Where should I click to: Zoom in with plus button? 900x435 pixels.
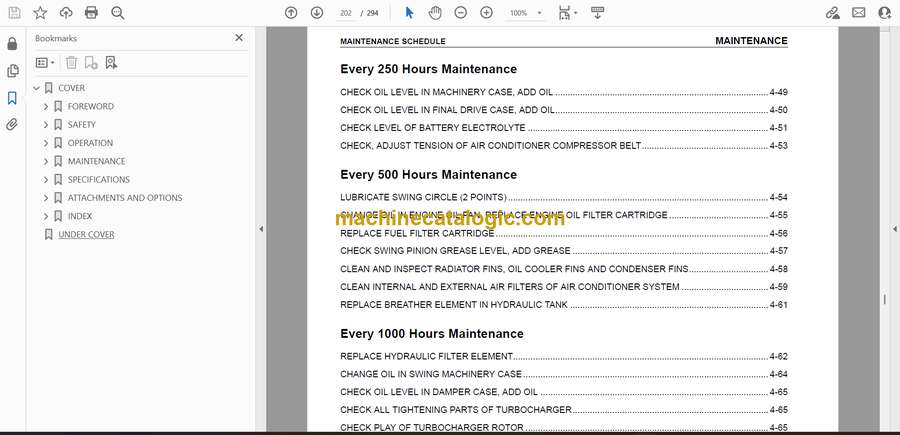[486, 13]
